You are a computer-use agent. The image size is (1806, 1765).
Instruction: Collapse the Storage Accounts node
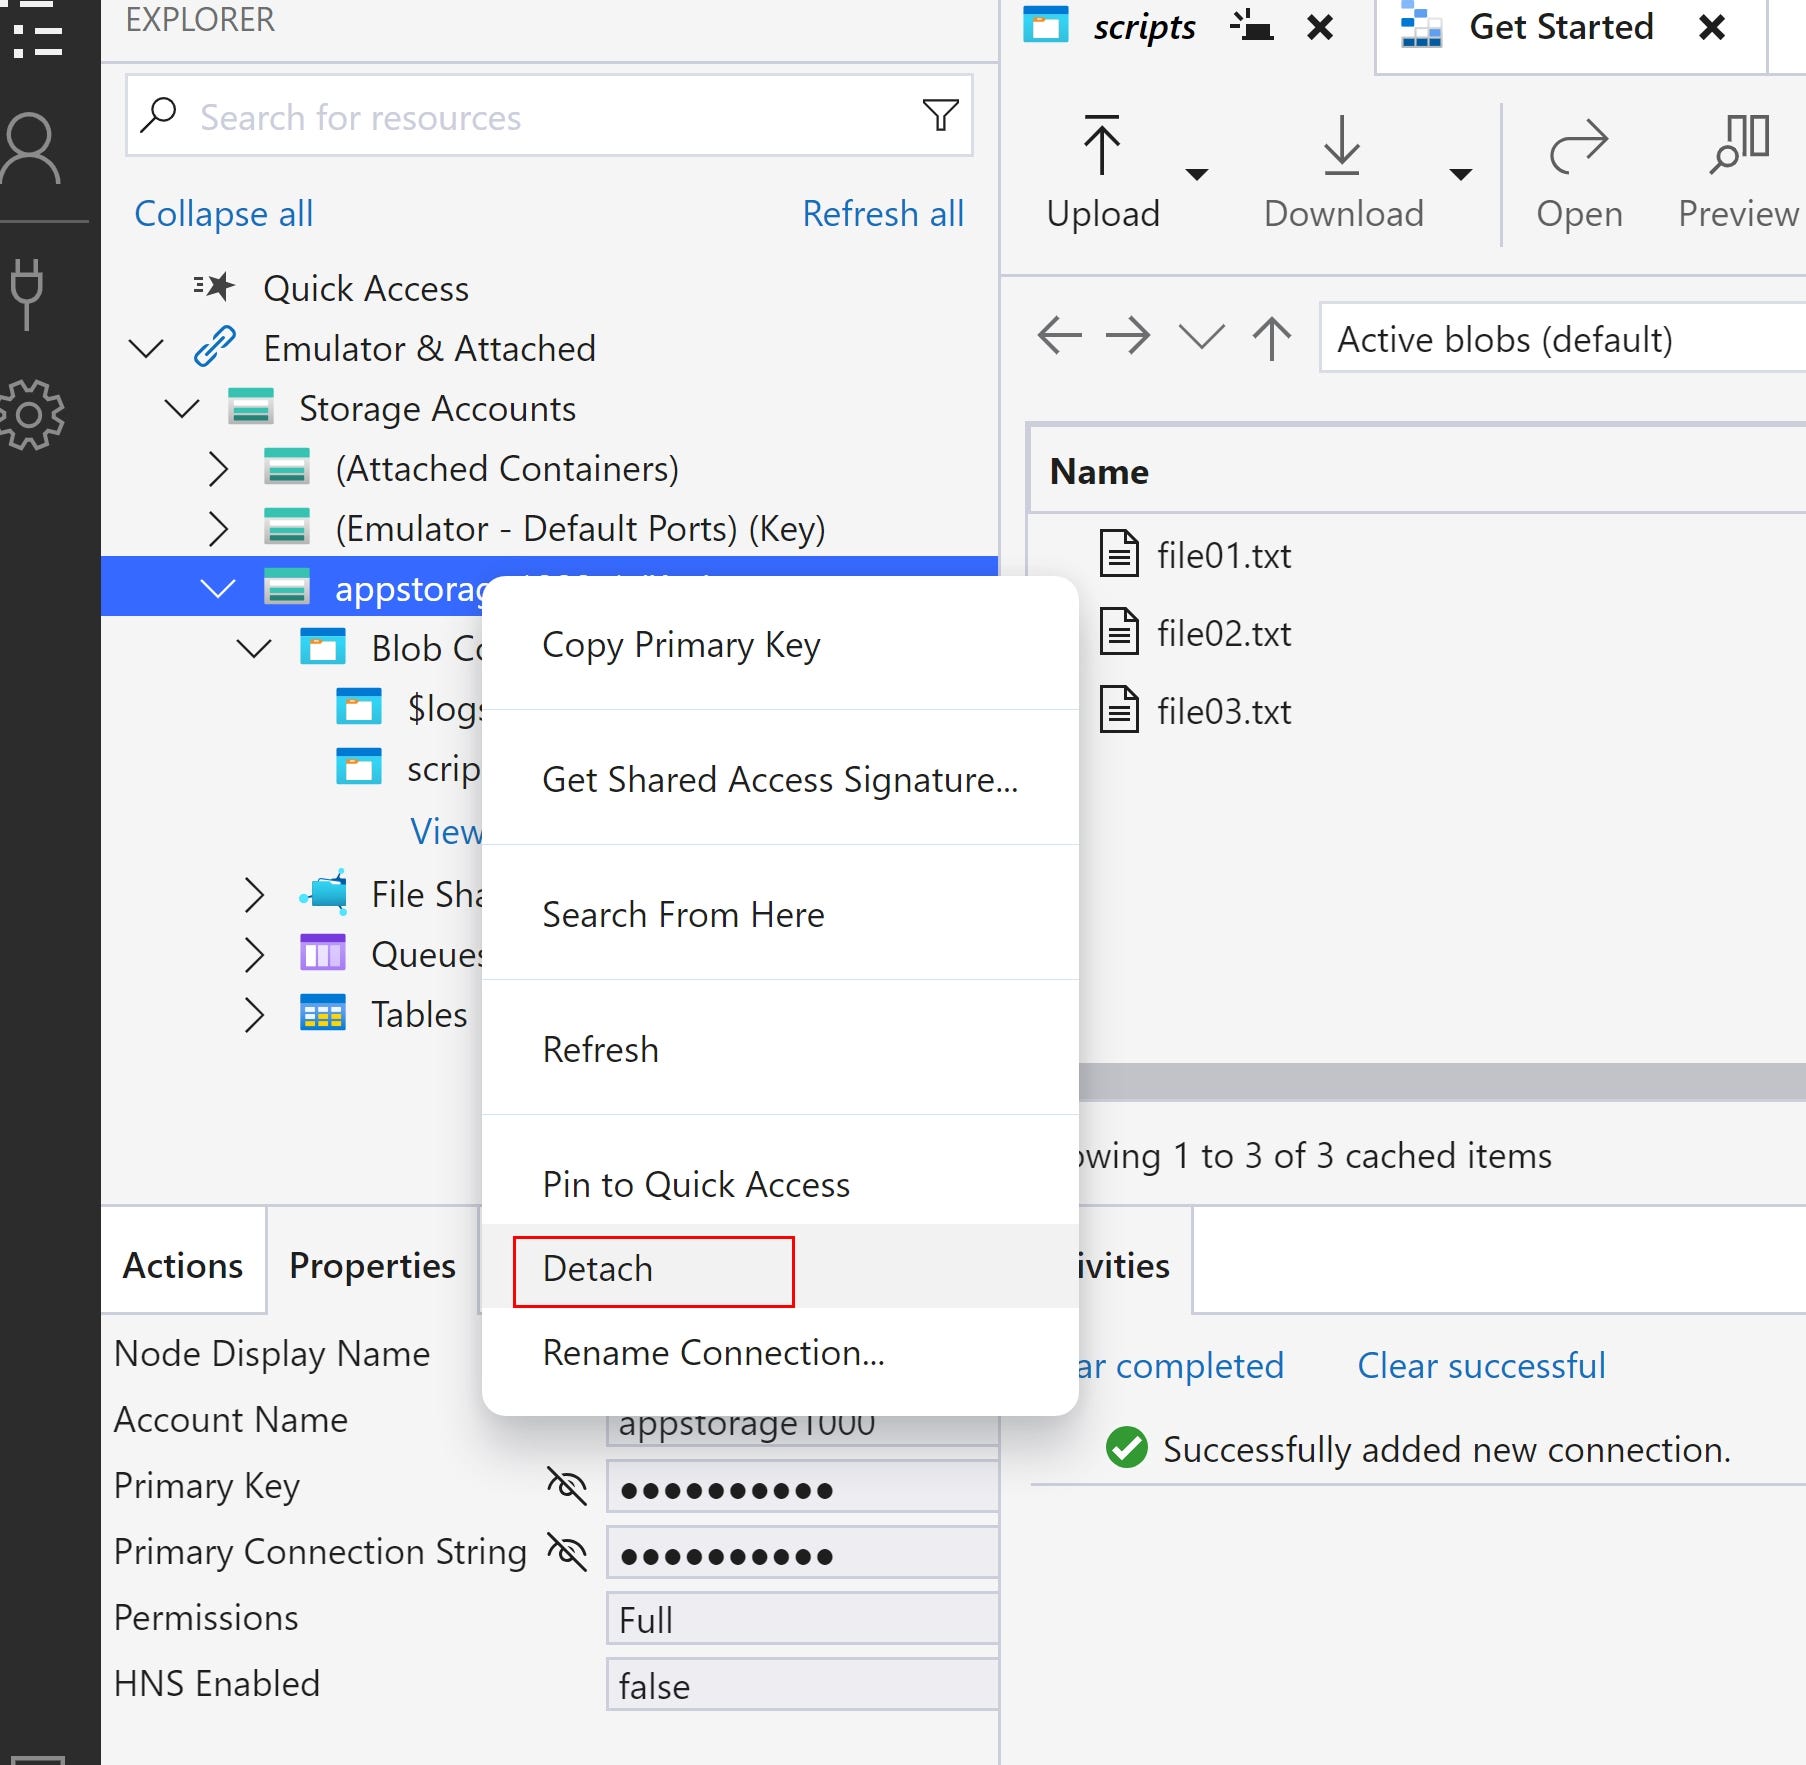coord(182,408)
